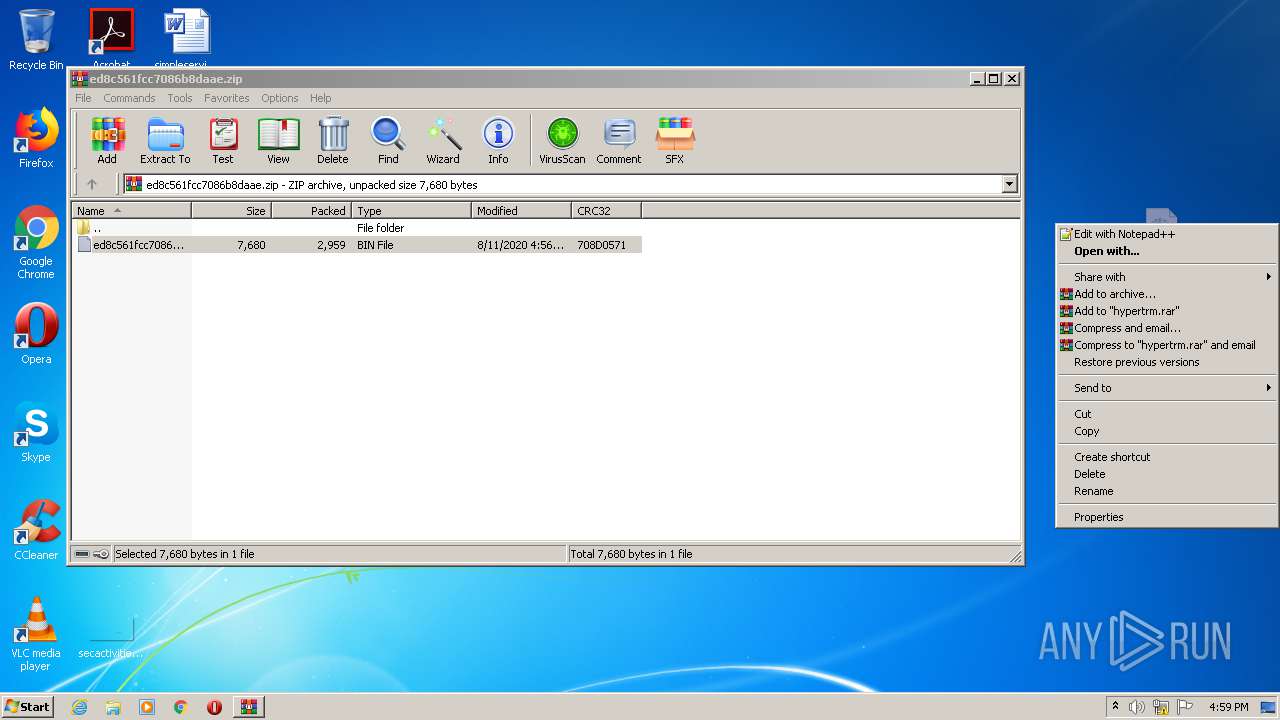Click the CCleaner desktop shortcut
1280x720 pixels.
click(36, 530)
